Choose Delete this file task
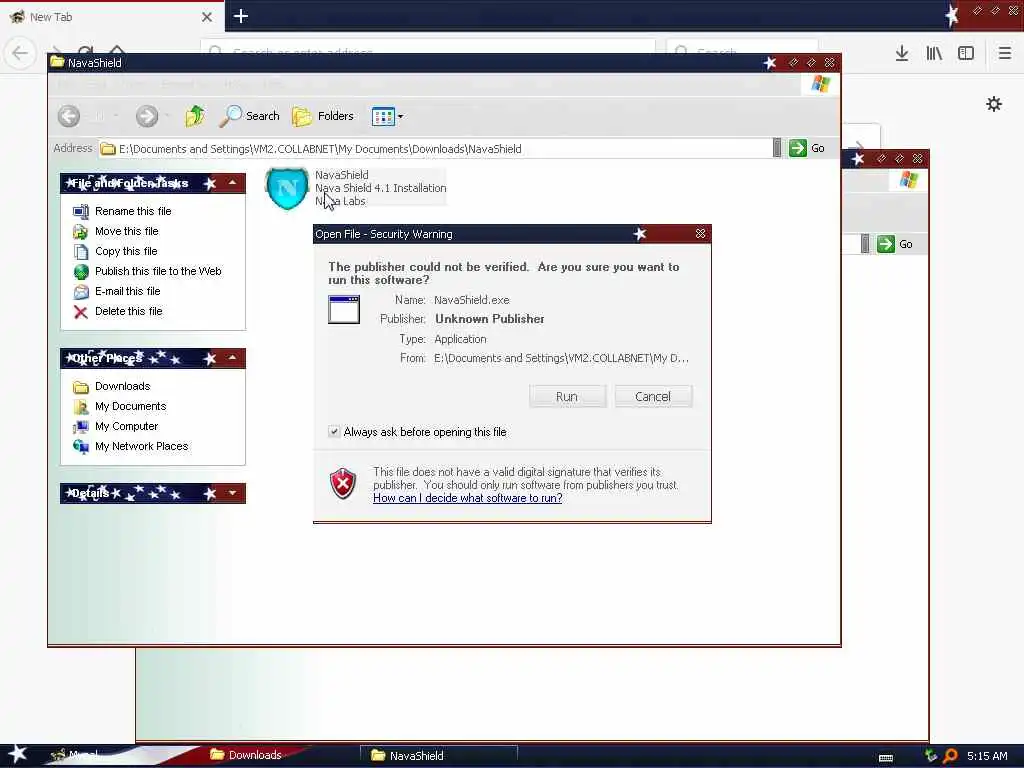This screenshot has width=1024, height=768. click(x=129, y=312)
